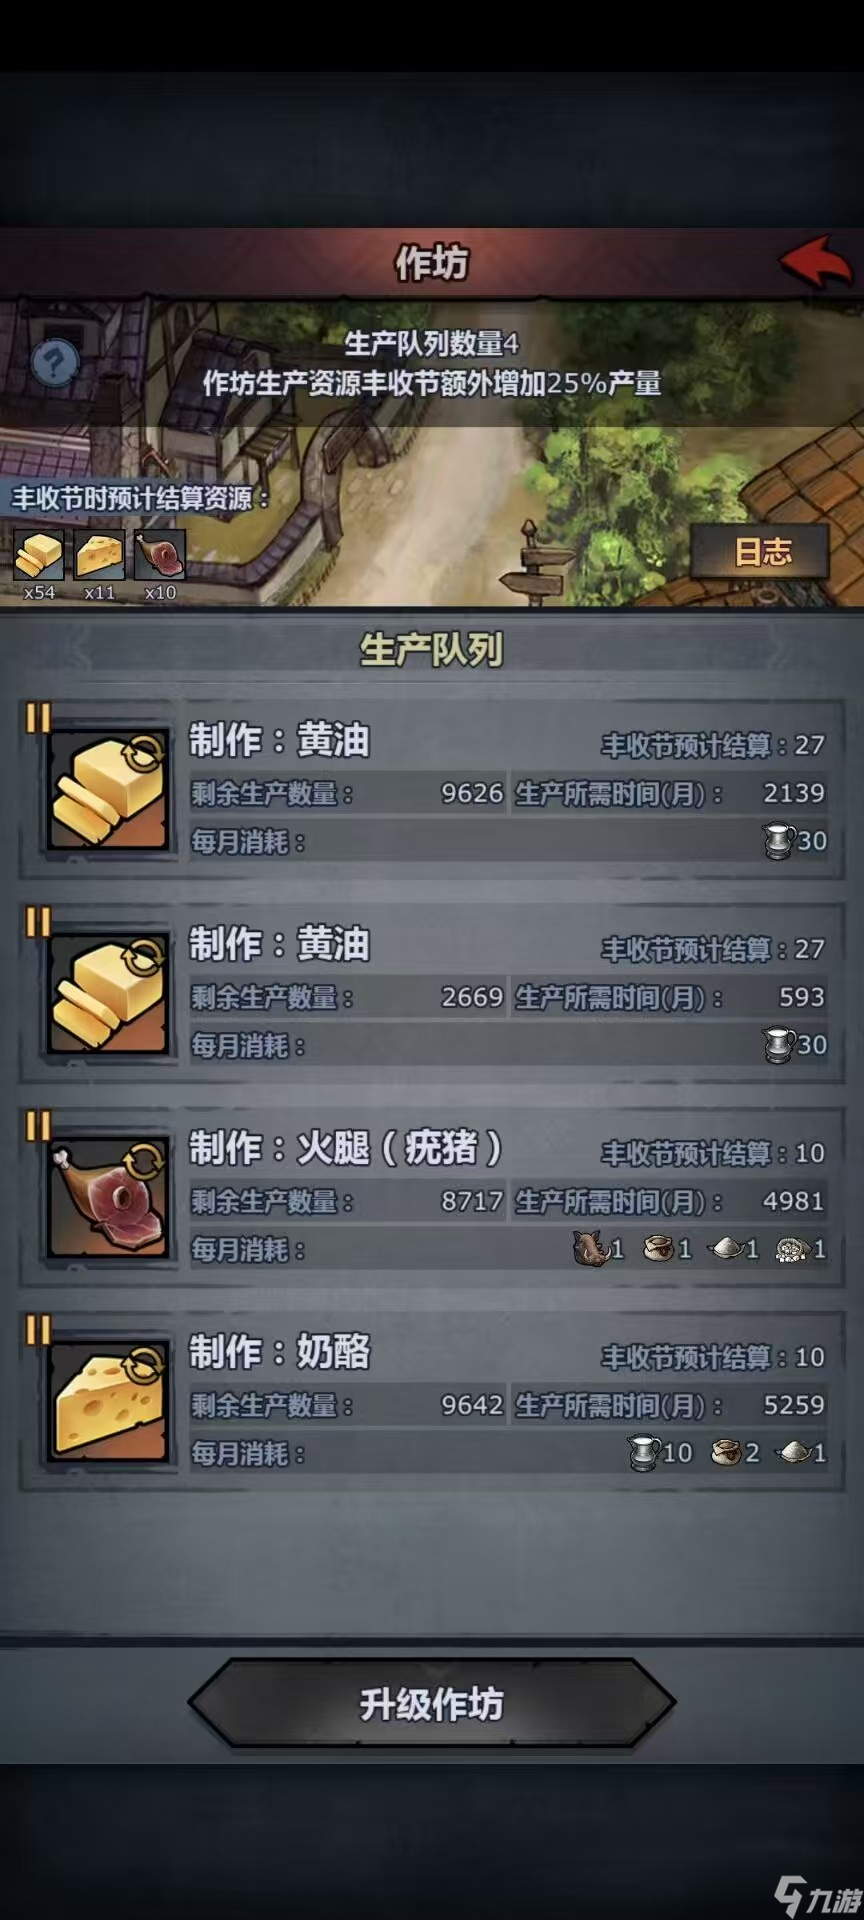
Task: Select the second 黄油 butter production icon
Action: coord(108,995)
